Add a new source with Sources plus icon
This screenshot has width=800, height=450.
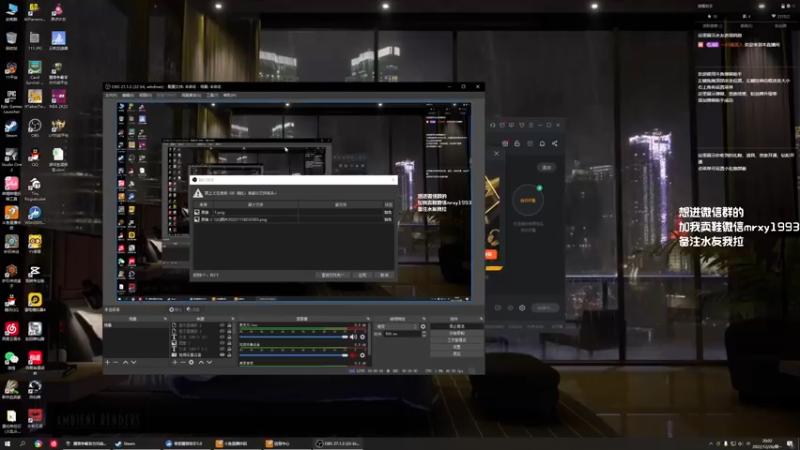pyautogui.click(x=174, y=362)
